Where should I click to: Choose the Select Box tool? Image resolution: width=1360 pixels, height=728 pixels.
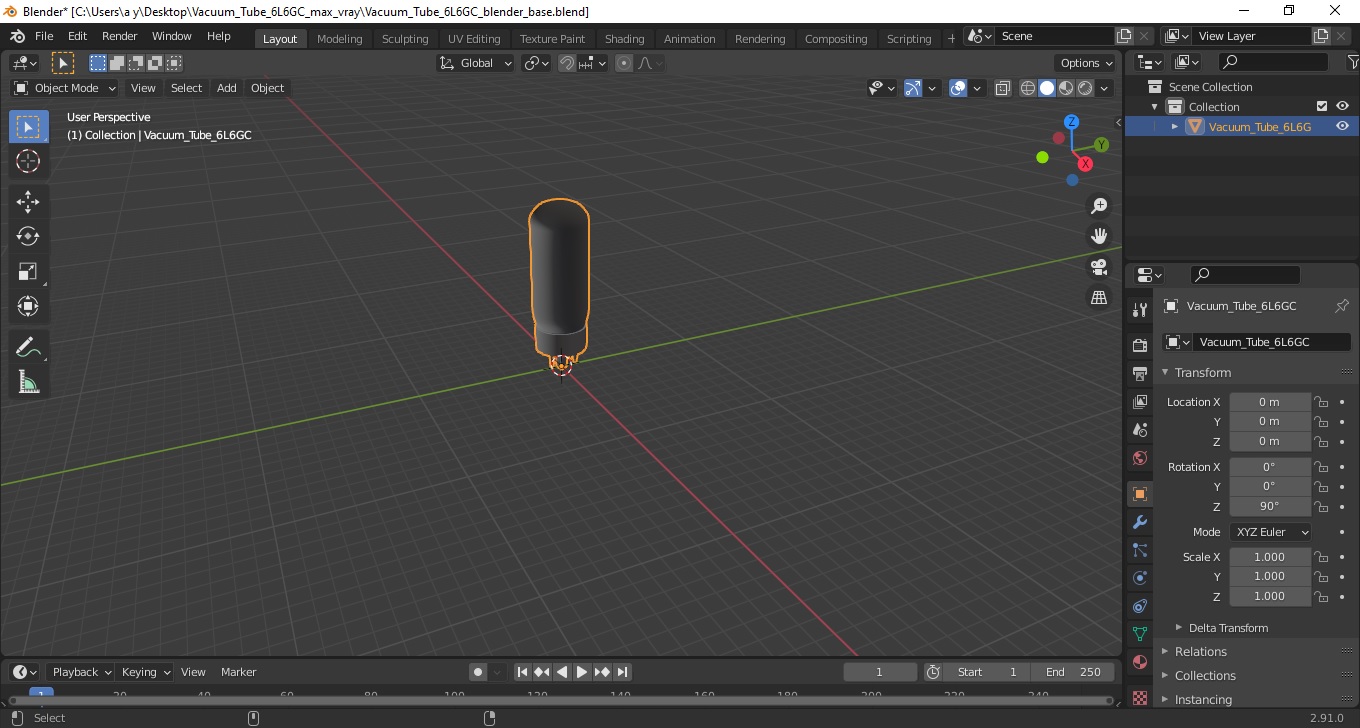click(28, 126)
